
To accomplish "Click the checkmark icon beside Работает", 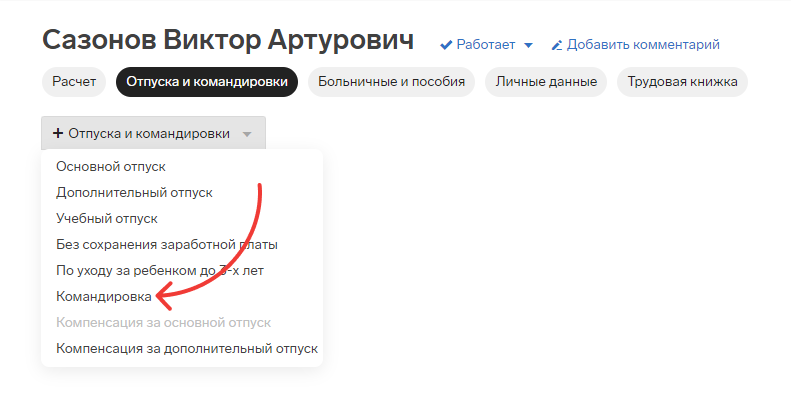I will (x=446, y=45).
